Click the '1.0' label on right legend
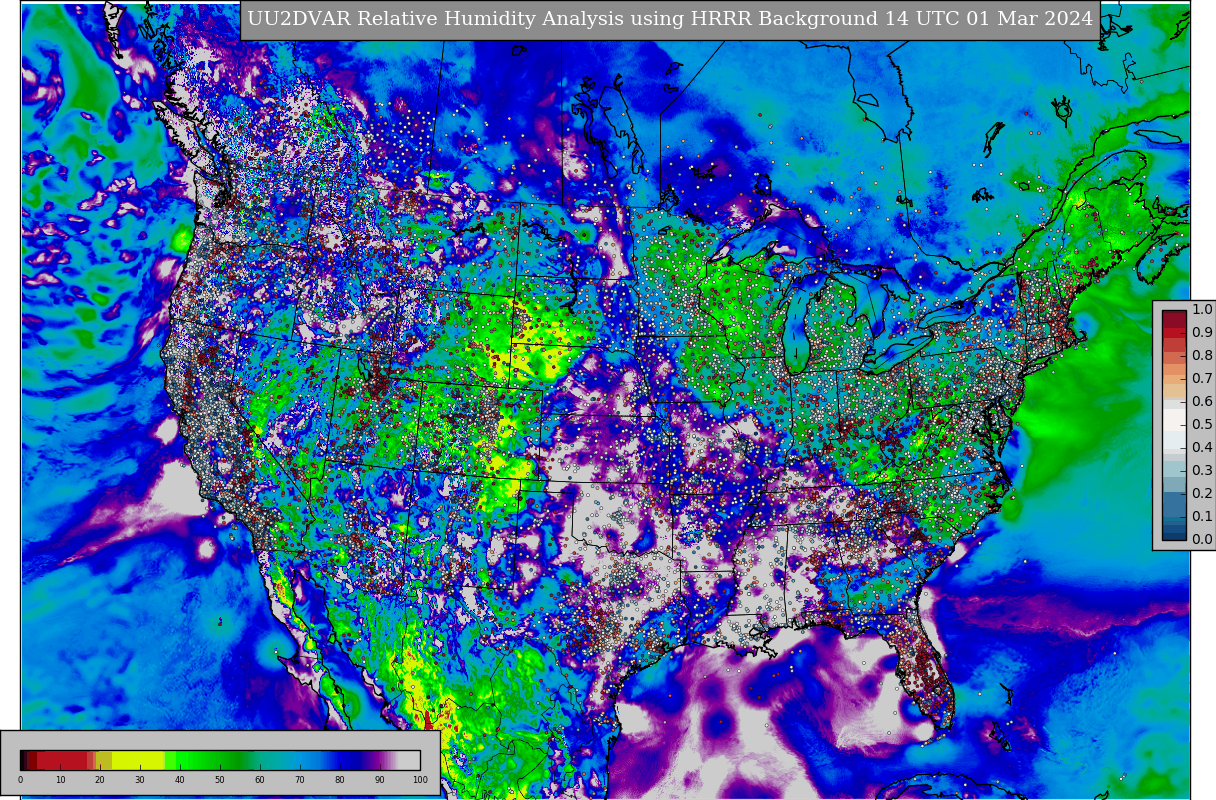The width and height of the screenshot is (1216, 800). [x=1202, y=309]
